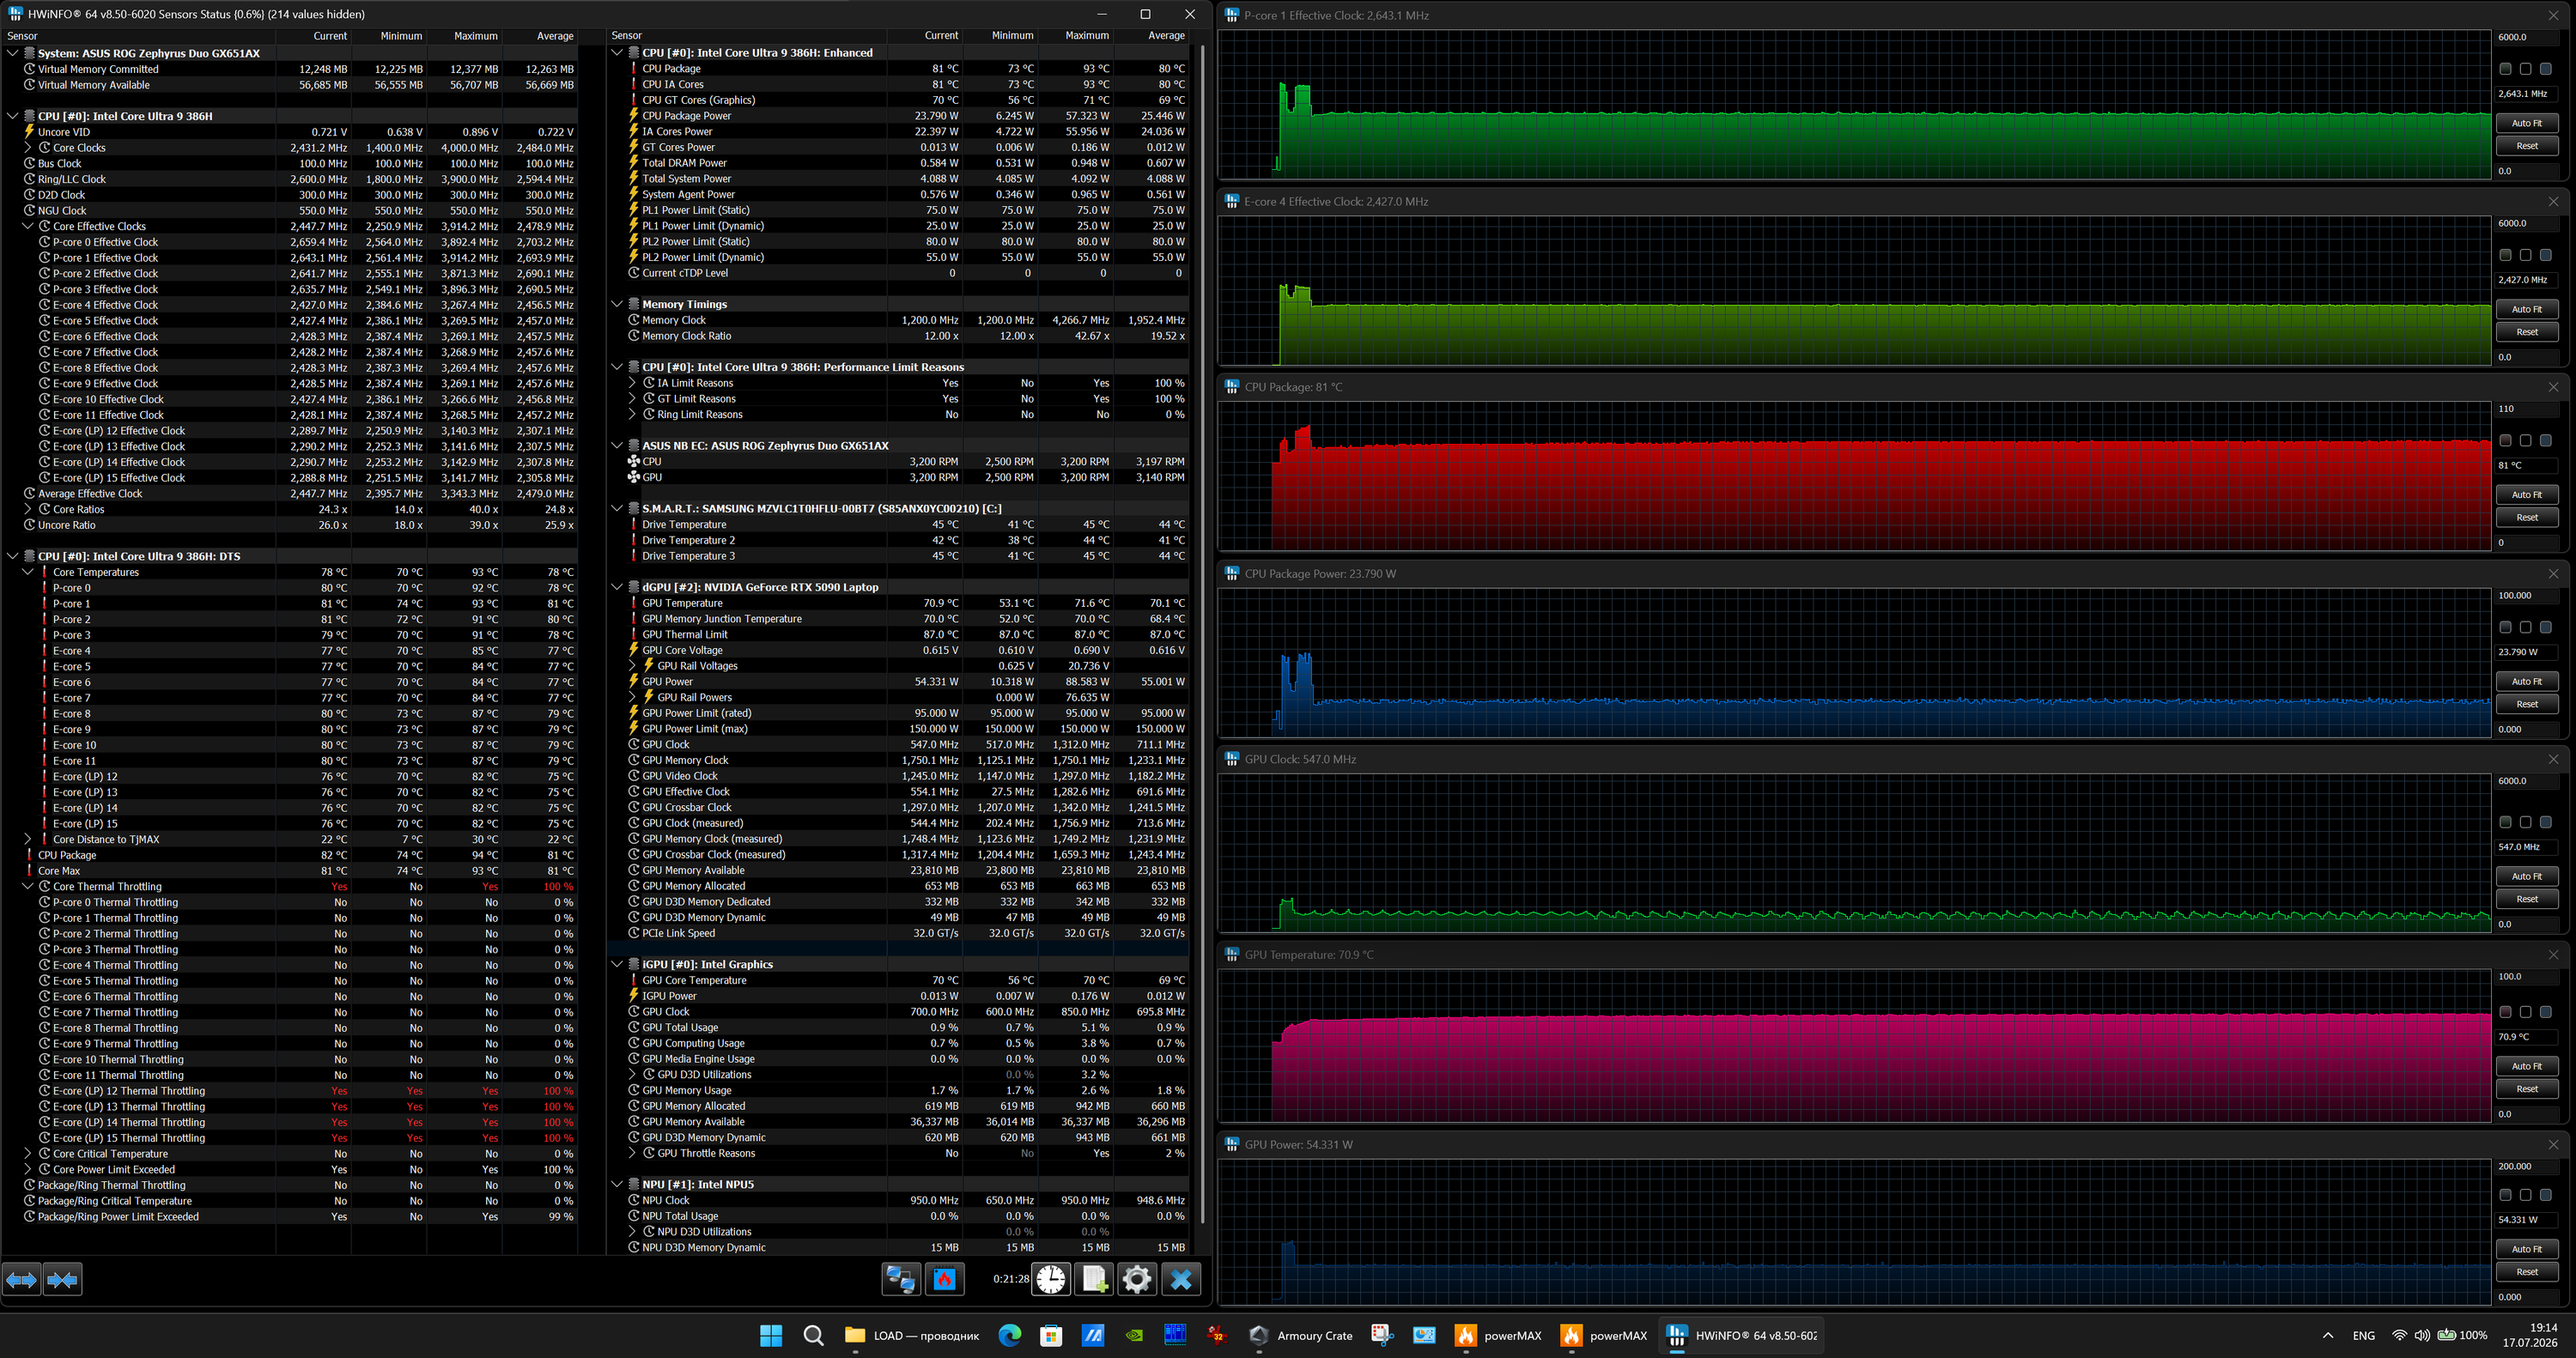The height and width of the screenshot is (1358, 2576).
Task: Collapse the Memory Timings section
Action: [617, 304]
